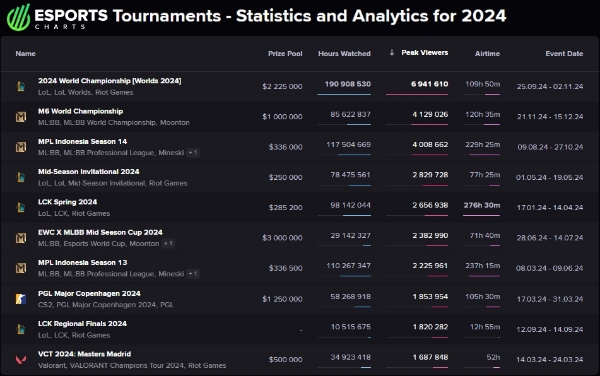Expand the +1 tag on EWC X MLBB Mid Season Cup
This screenshot has width=600, height=376.
(x=168, y=243)
